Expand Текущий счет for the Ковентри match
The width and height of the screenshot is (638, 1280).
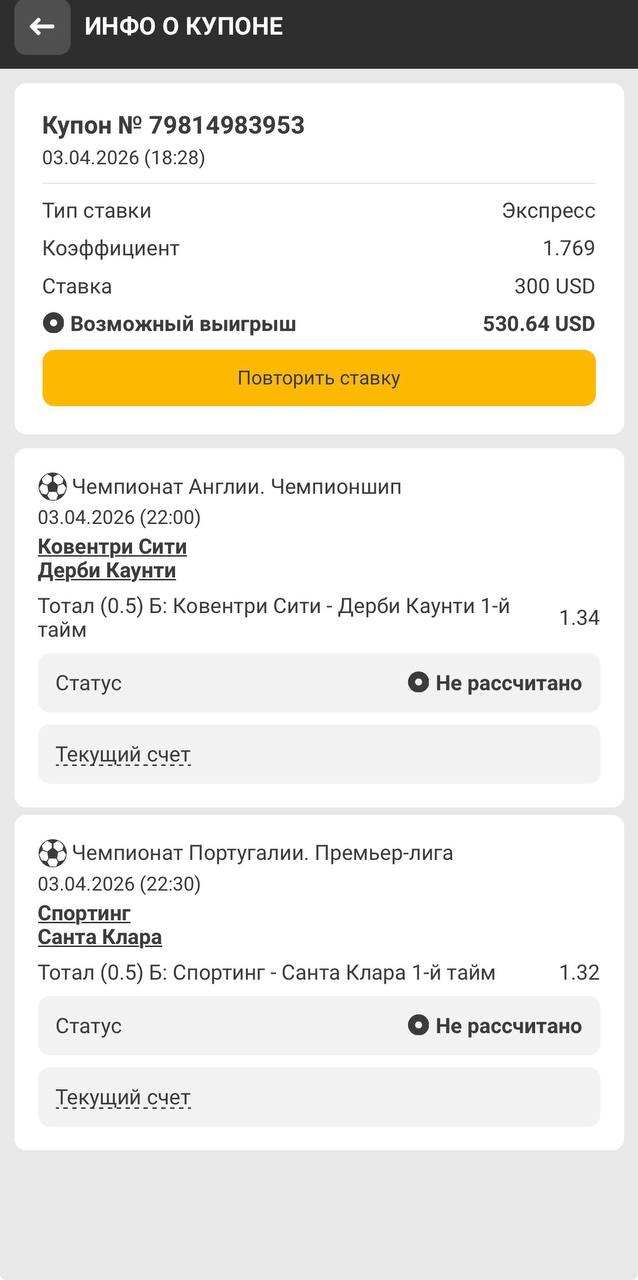(123, 755)
